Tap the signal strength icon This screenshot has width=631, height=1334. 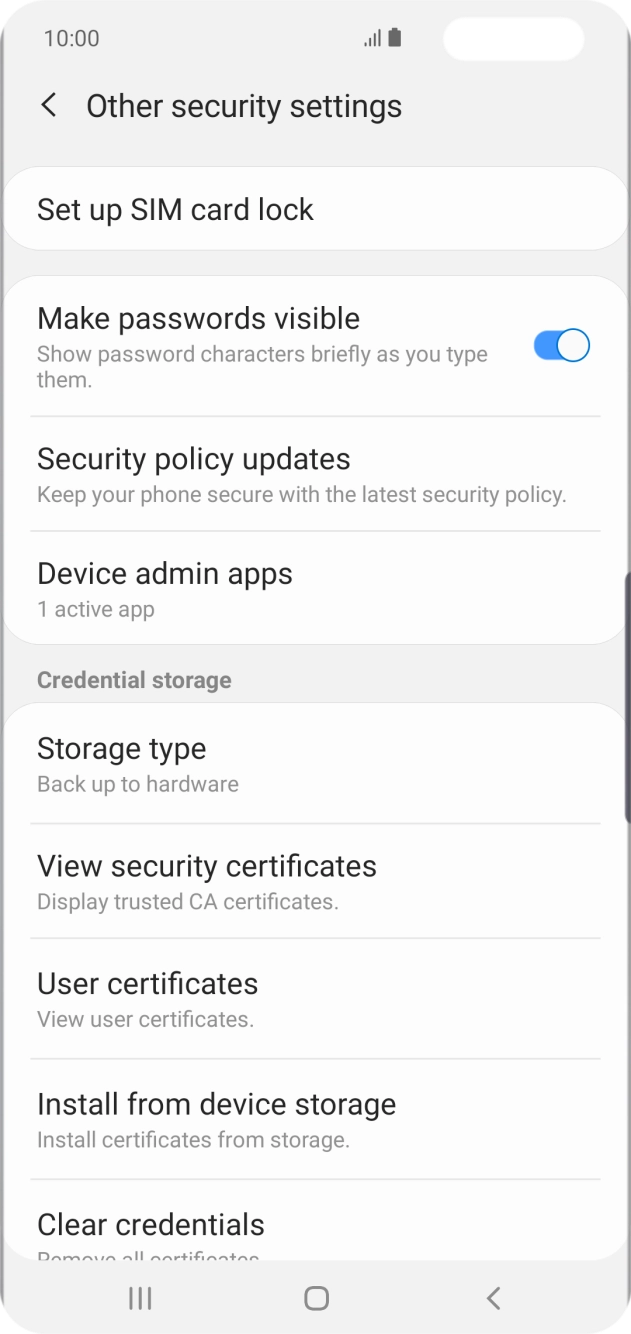370,38
